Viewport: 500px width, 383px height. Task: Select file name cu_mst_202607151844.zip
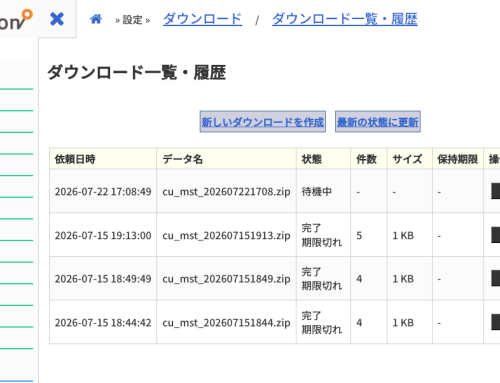(x=226, y=323)
